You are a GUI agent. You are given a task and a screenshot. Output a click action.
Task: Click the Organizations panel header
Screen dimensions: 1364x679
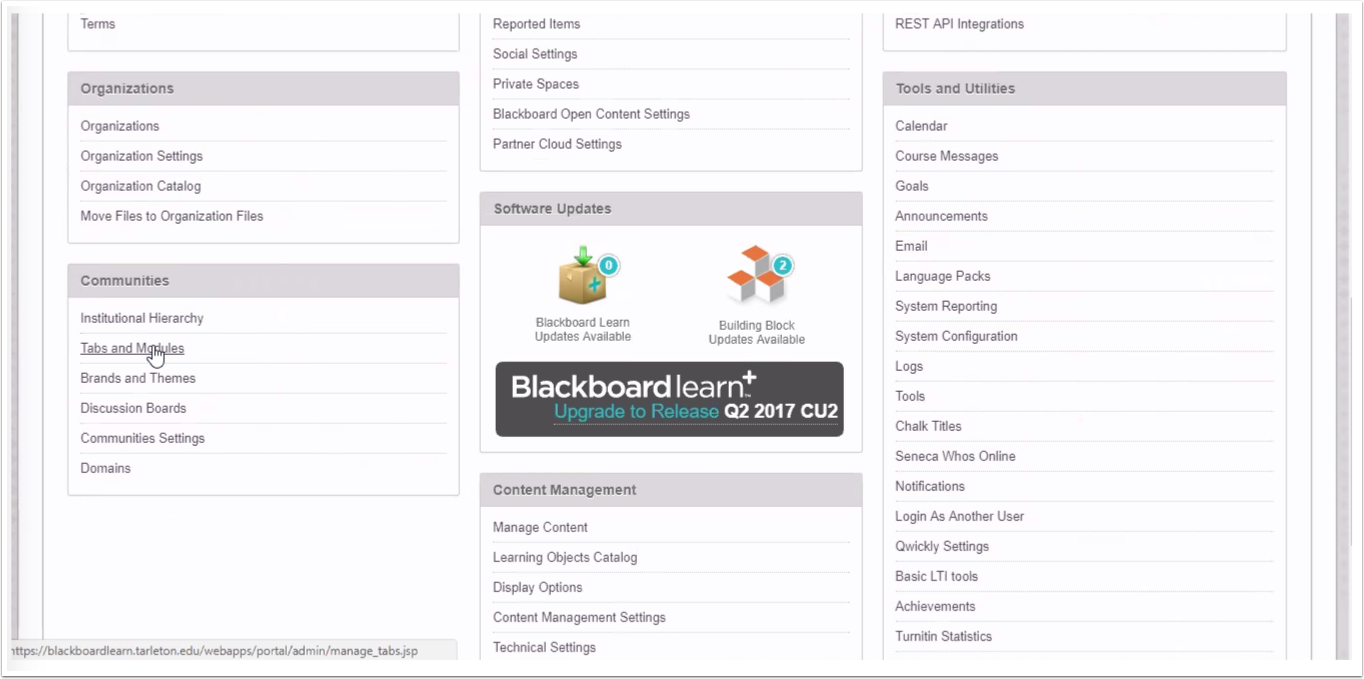click(263, 89)
